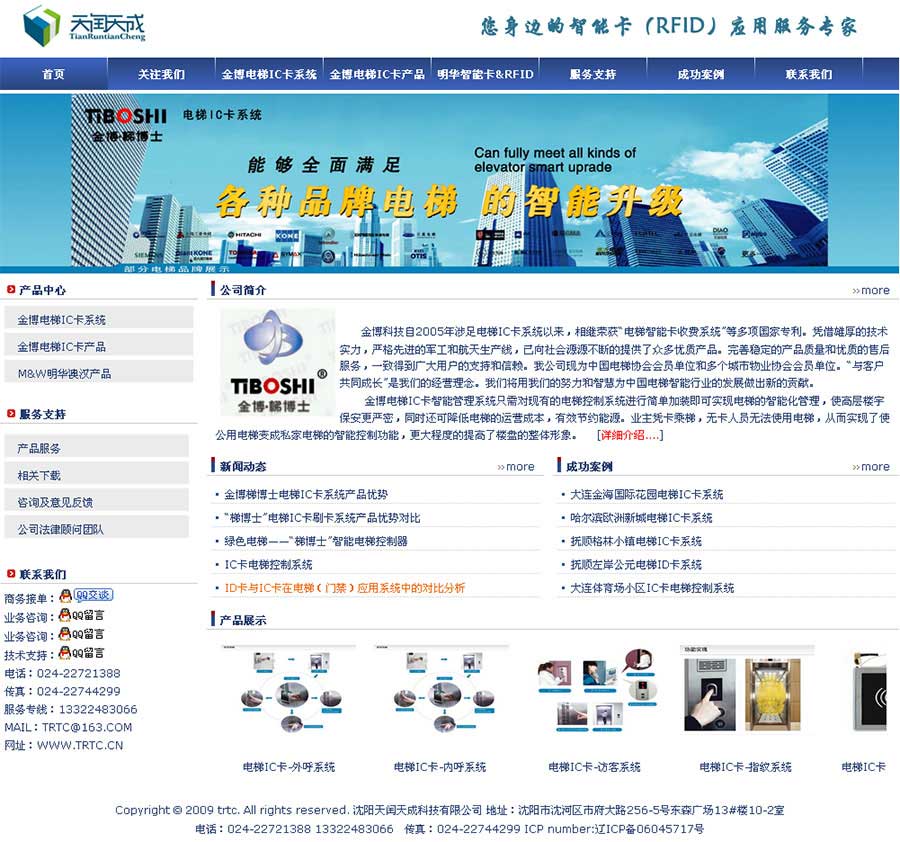
Task: Click the TIBOSHI company logo image
Action: (x=278, y=362)
